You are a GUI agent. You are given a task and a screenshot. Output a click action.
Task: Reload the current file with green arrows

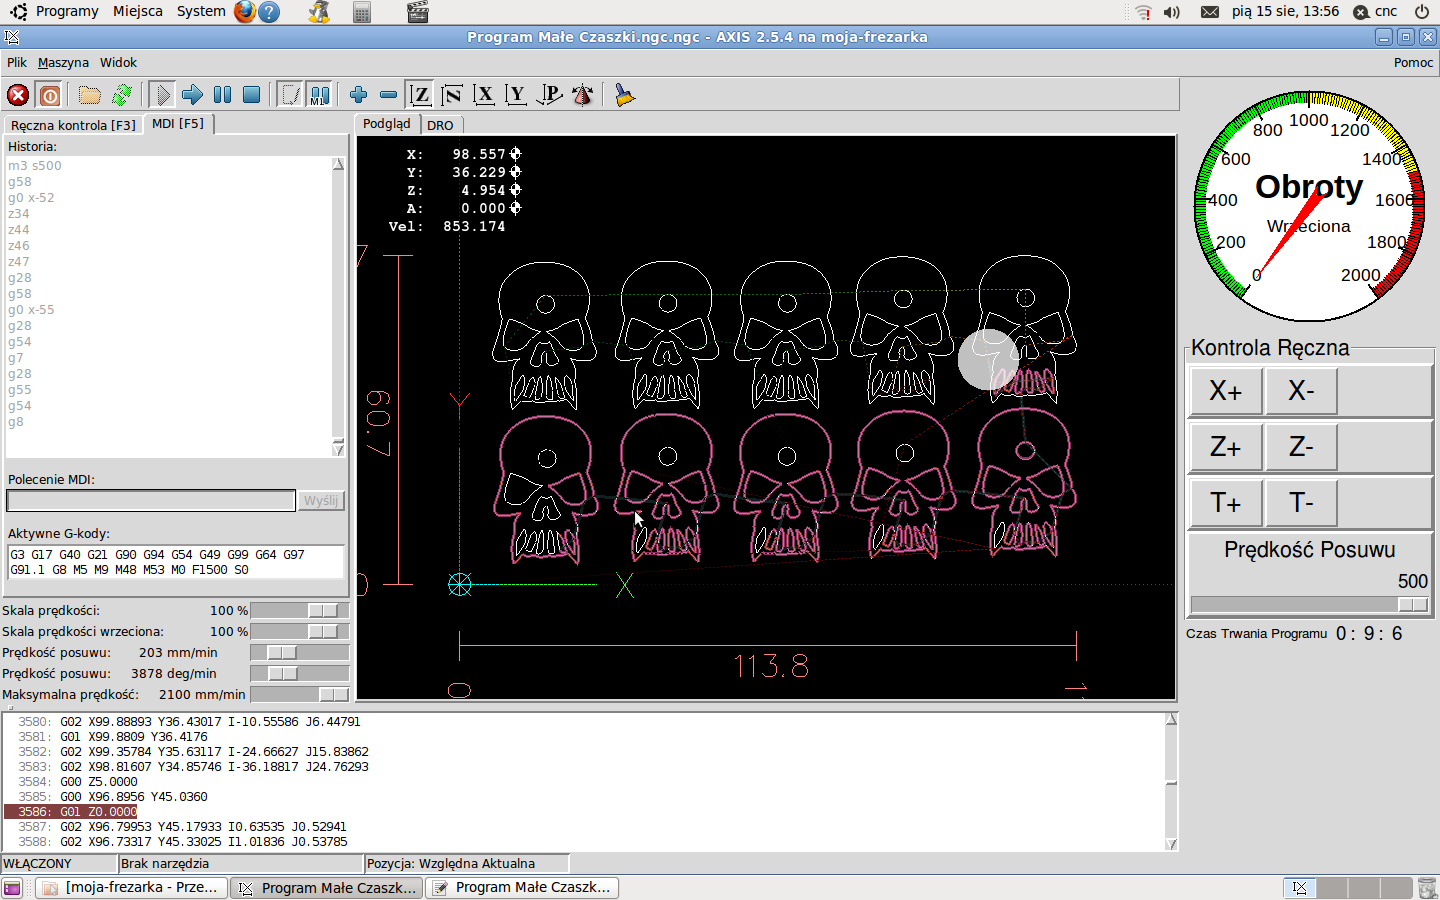tap(122, 95)
